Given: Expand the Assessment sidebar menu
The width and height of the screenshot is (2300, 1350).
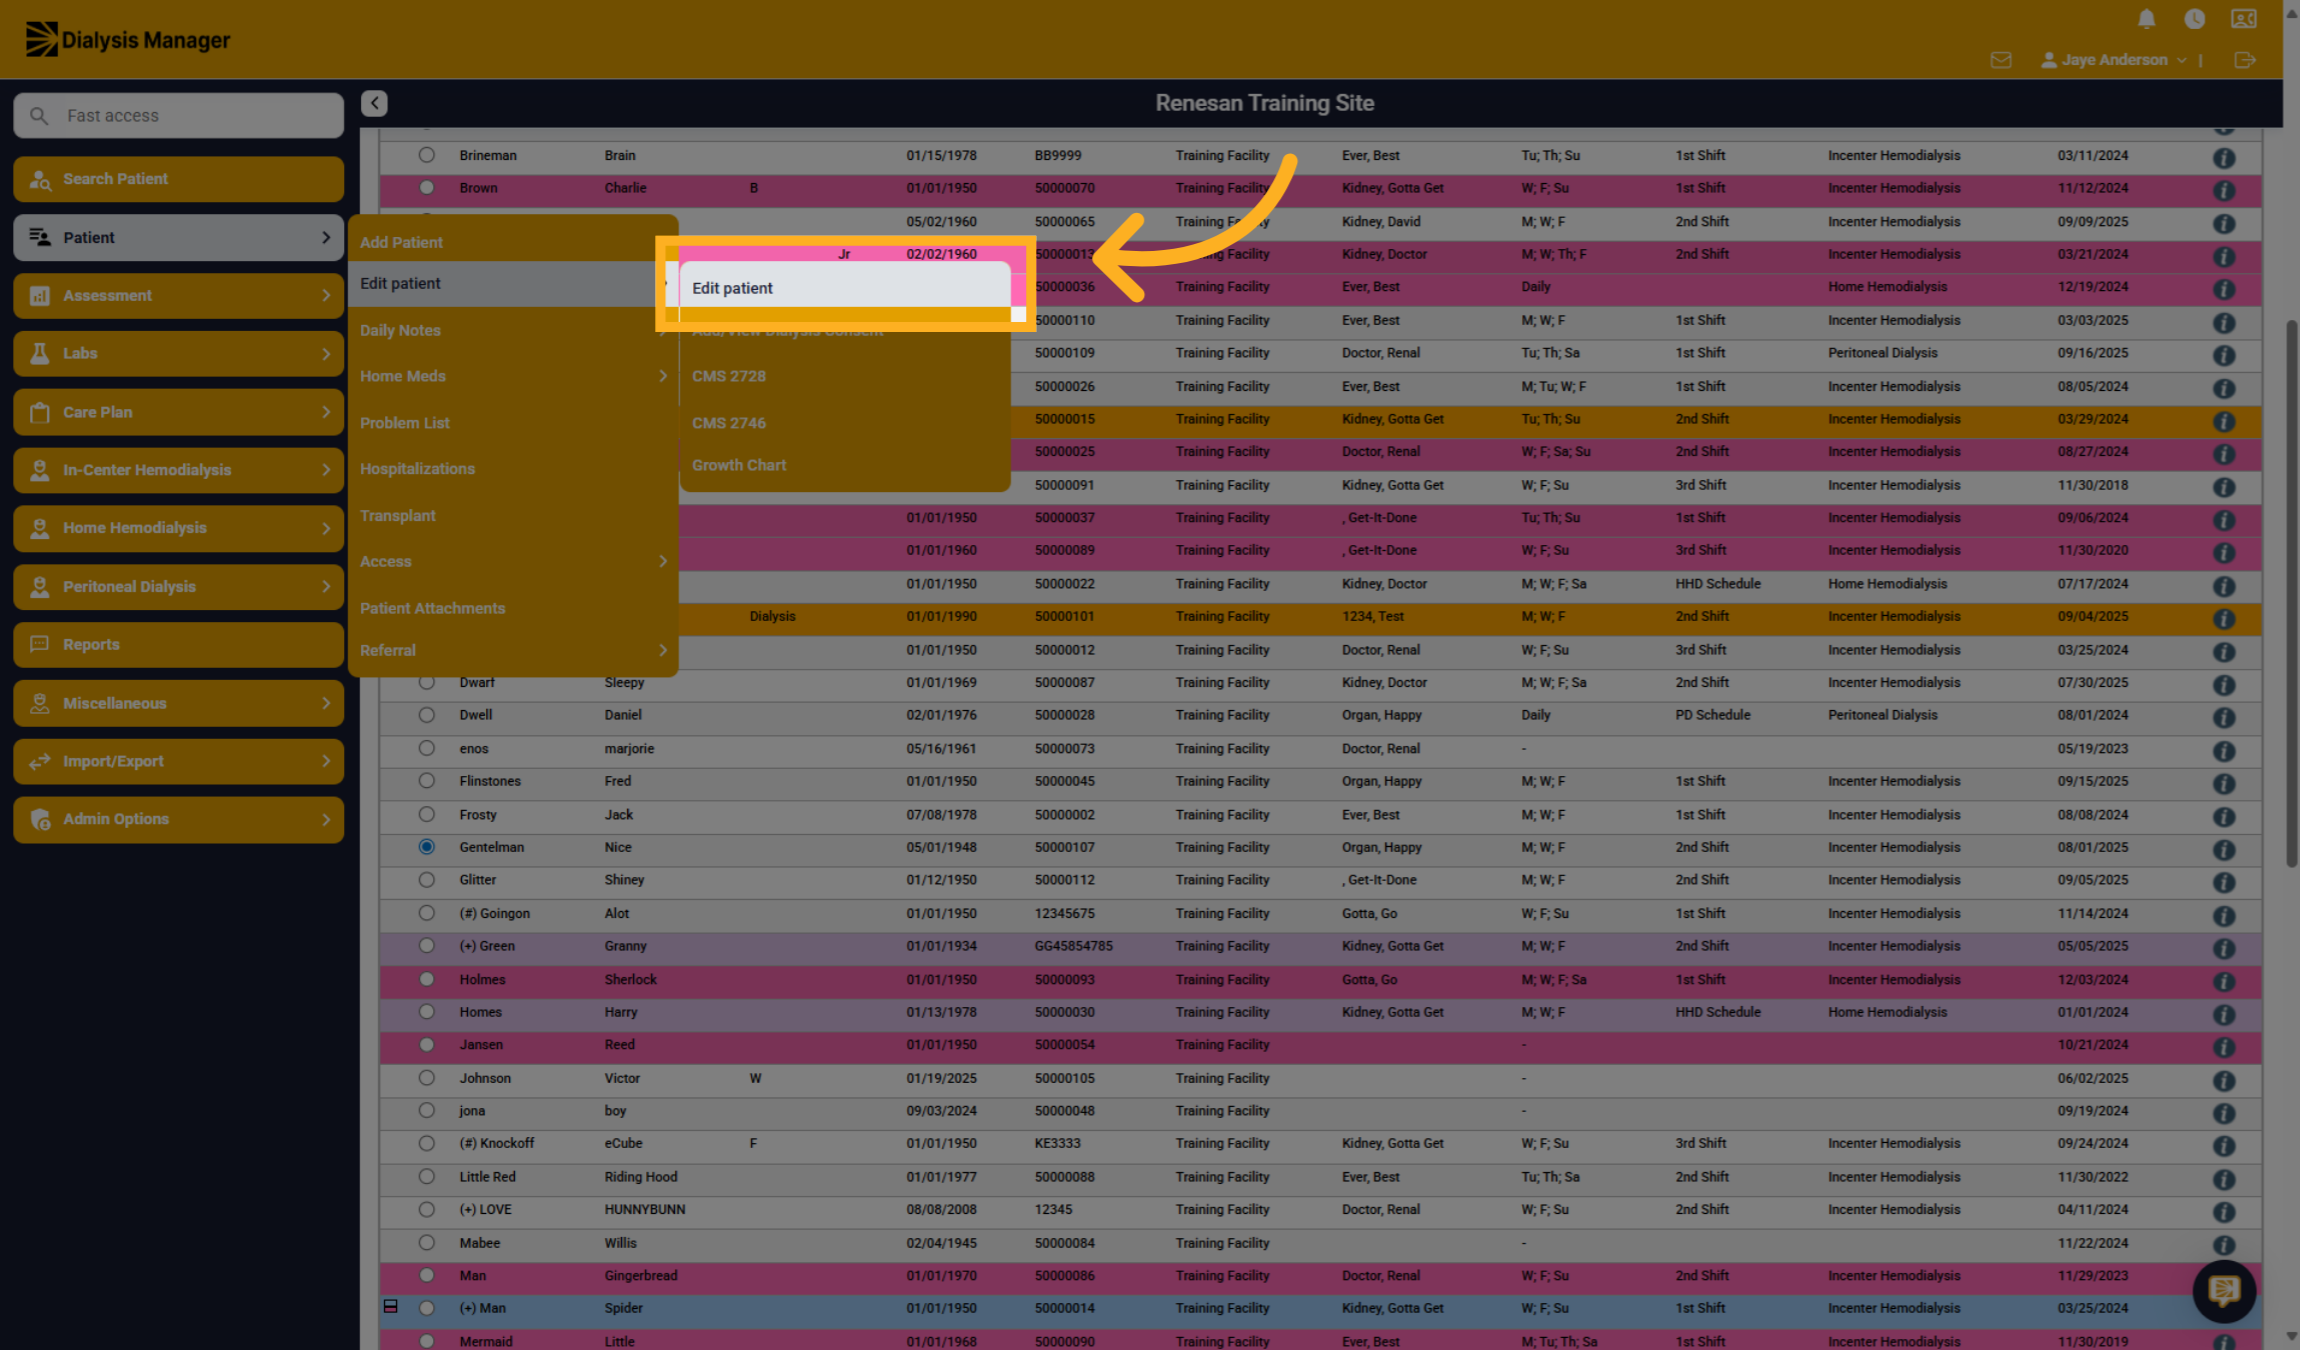Looking at the screenshot, I should (x=179, y=296).
